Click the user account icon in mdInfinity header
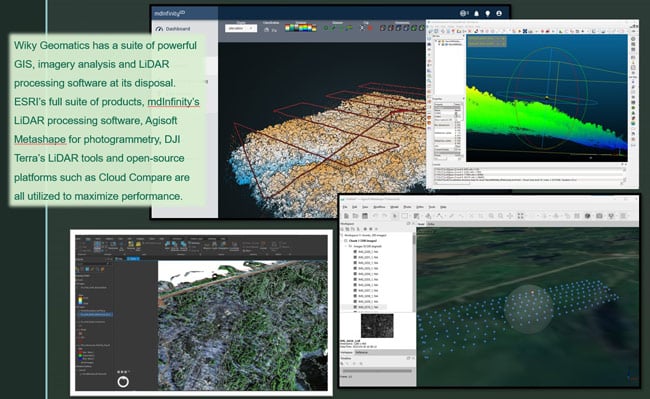Image resolution: width=650 pixels, height=399 pixels. [499, 13]
